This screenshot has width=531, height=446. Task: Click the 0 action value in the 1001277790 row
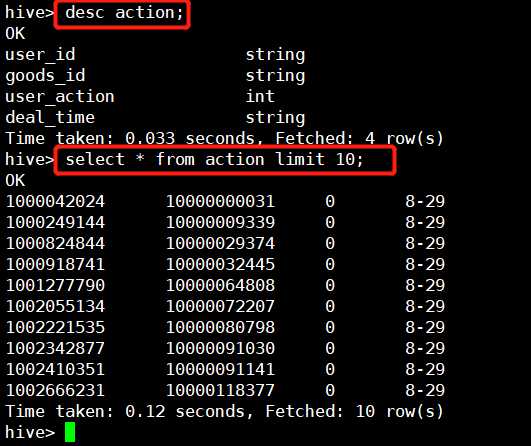(x=330, y=285)
